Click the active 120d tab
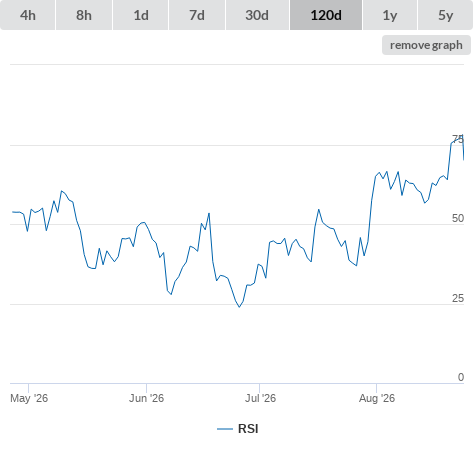The height and width of the screenshot is (455, 474). (x=326, y=15)
